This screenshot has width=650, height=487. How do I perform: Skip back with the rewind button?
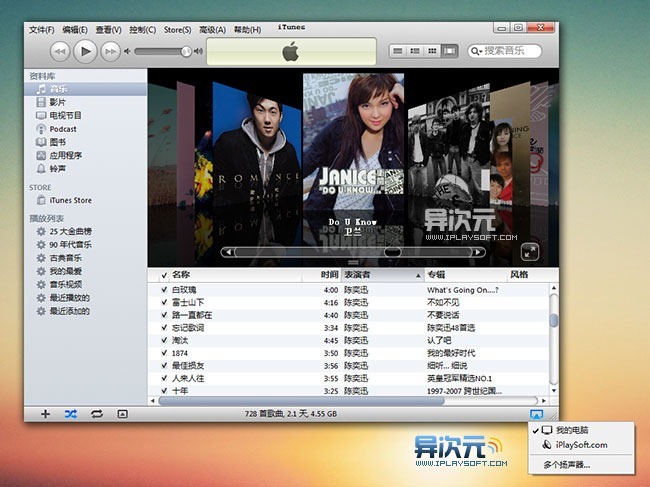(60, 52)
